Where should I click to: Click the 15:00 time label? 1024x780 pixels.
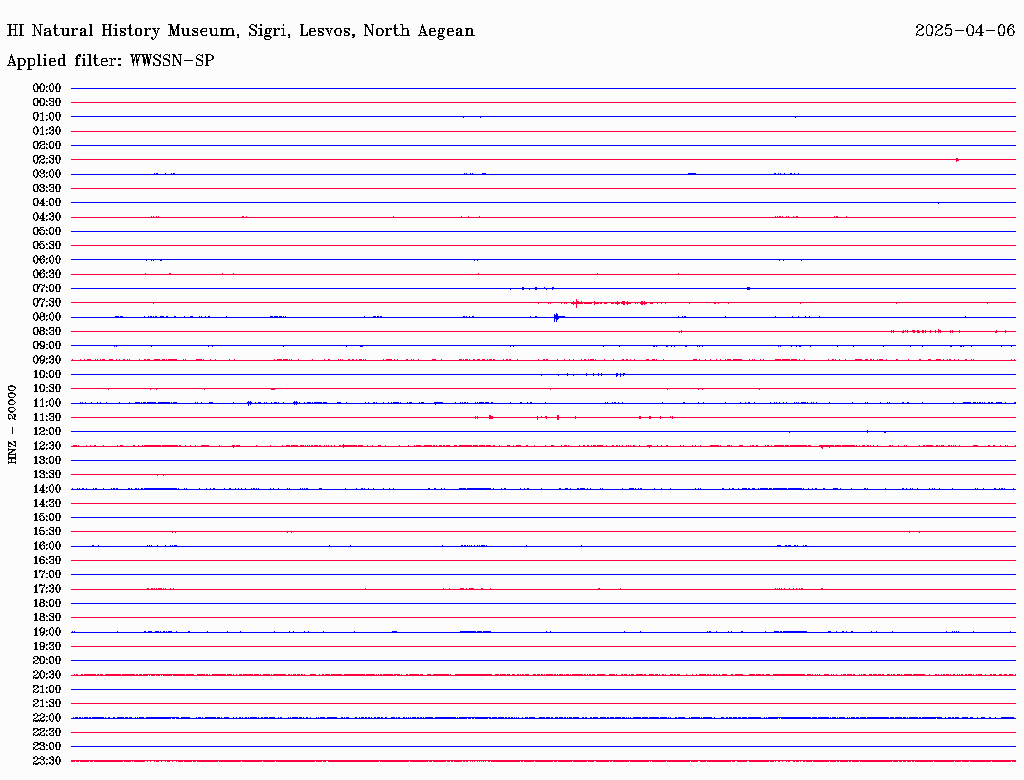[x=47, y=517]
